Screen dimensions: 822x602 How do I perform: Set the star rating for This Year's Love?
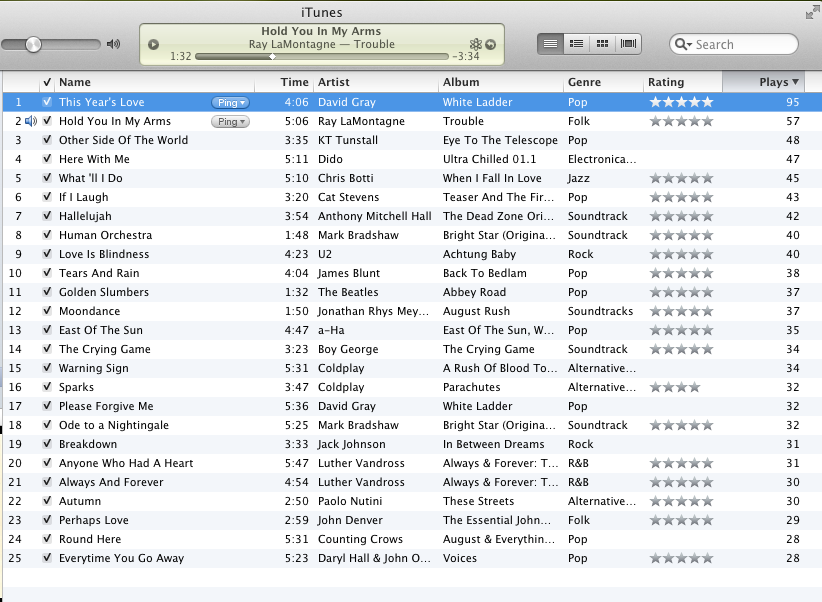pyautogui.click(x=682, y=102)
